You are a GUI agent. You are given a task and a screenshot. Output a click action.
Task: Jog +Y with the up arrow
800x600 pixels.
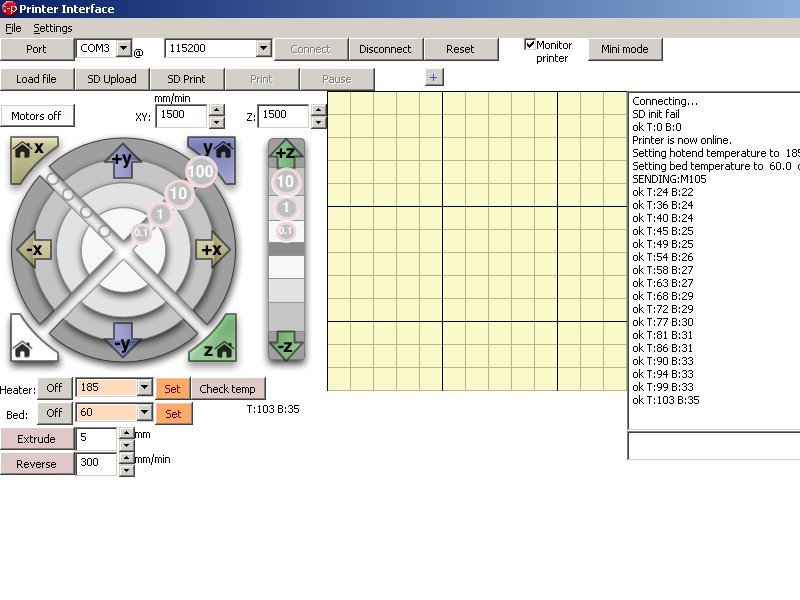pos(122,160)
